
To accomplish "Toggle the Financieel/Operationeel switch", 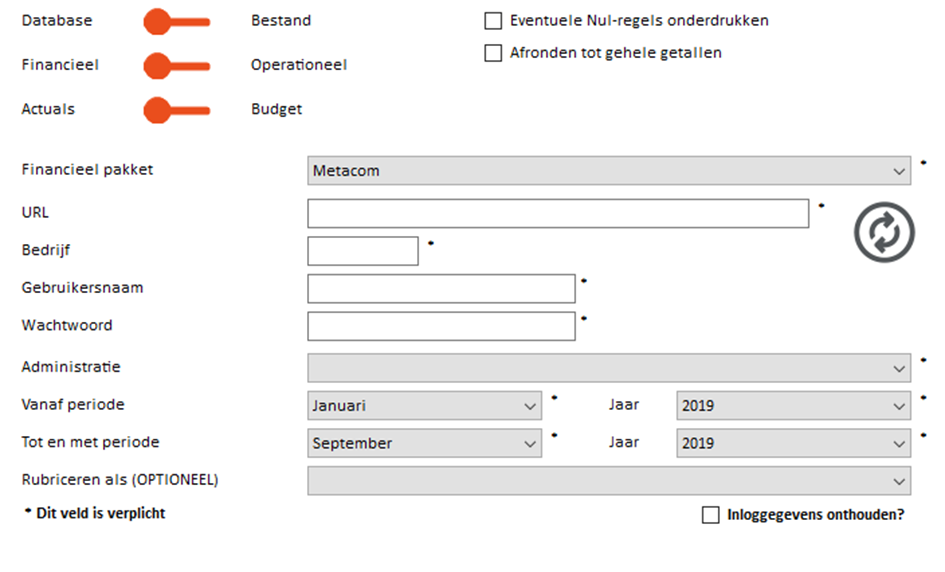I will [x=177, y=66].
